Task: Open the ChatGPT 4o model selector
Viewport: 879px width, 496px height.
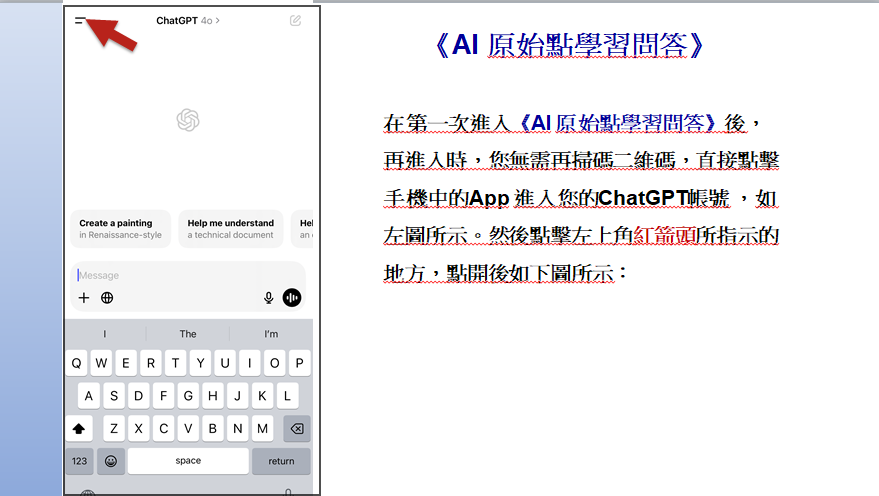Action: (188, 21)
